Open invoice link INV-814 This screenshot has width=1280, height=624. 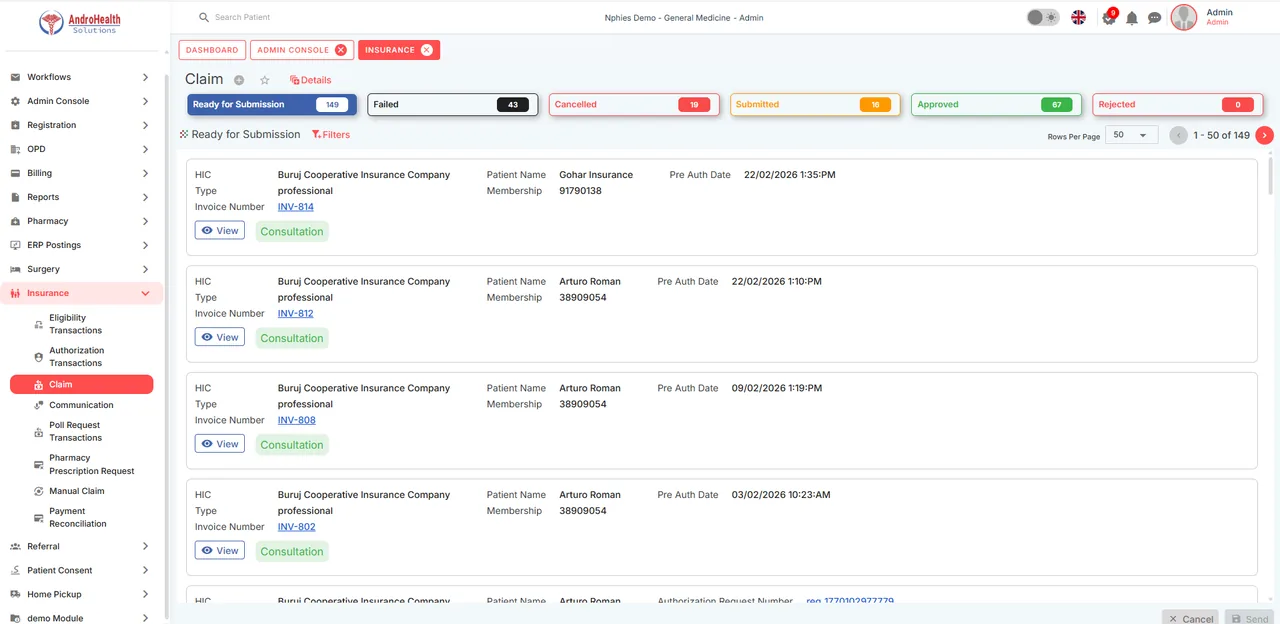click(296, 207)
